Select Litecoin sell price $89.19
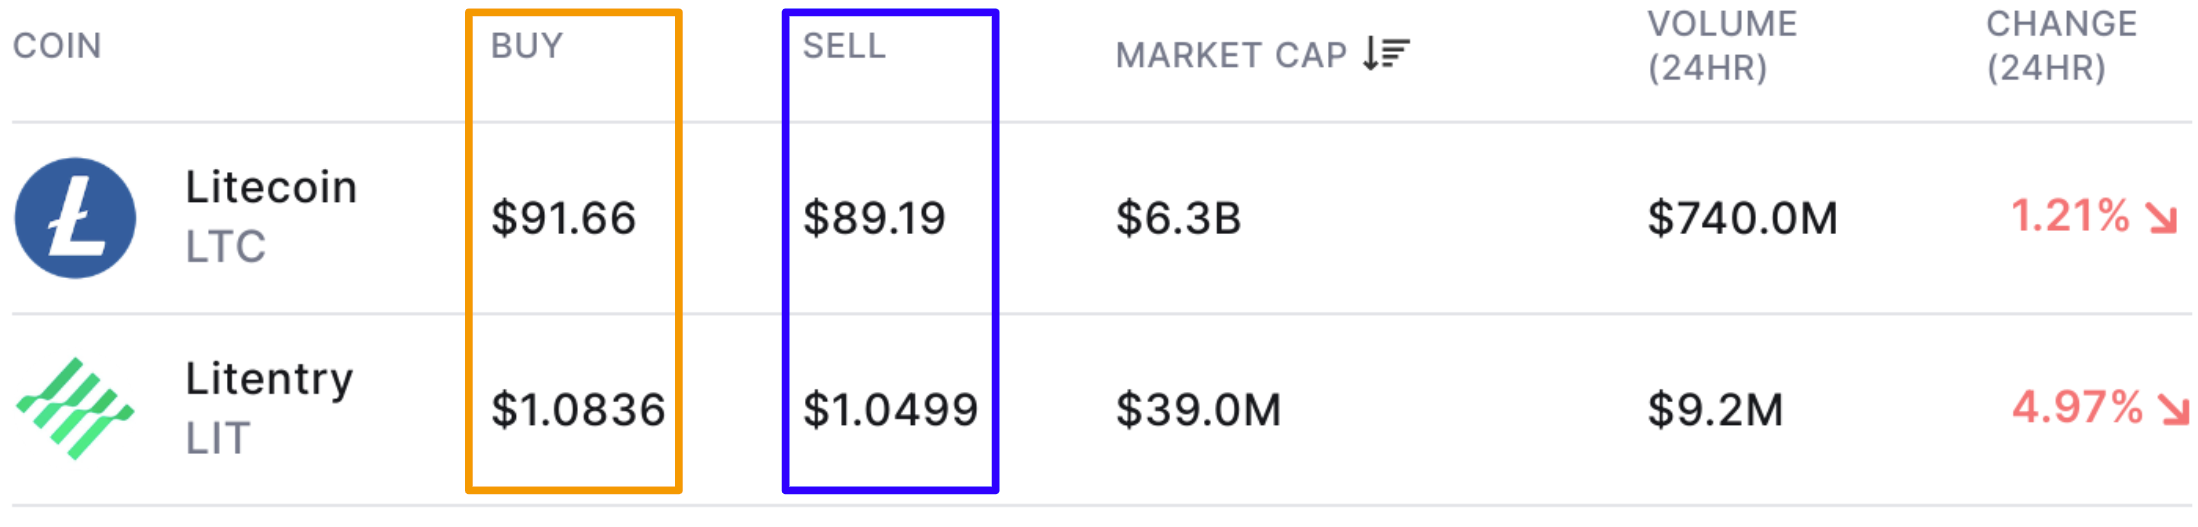This screenshot has width=2198, height=527. tap(874, 218)
